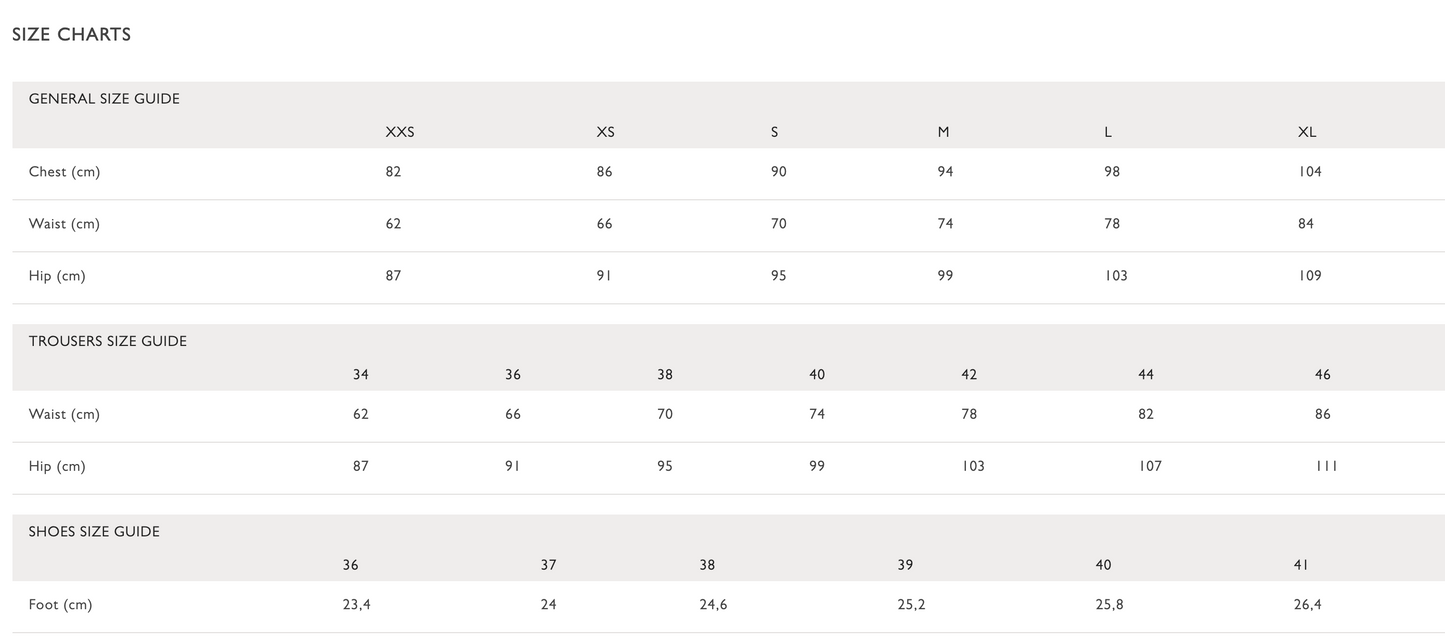Click the GENERAL SIZE GUIDE title

tap(104, 99)
